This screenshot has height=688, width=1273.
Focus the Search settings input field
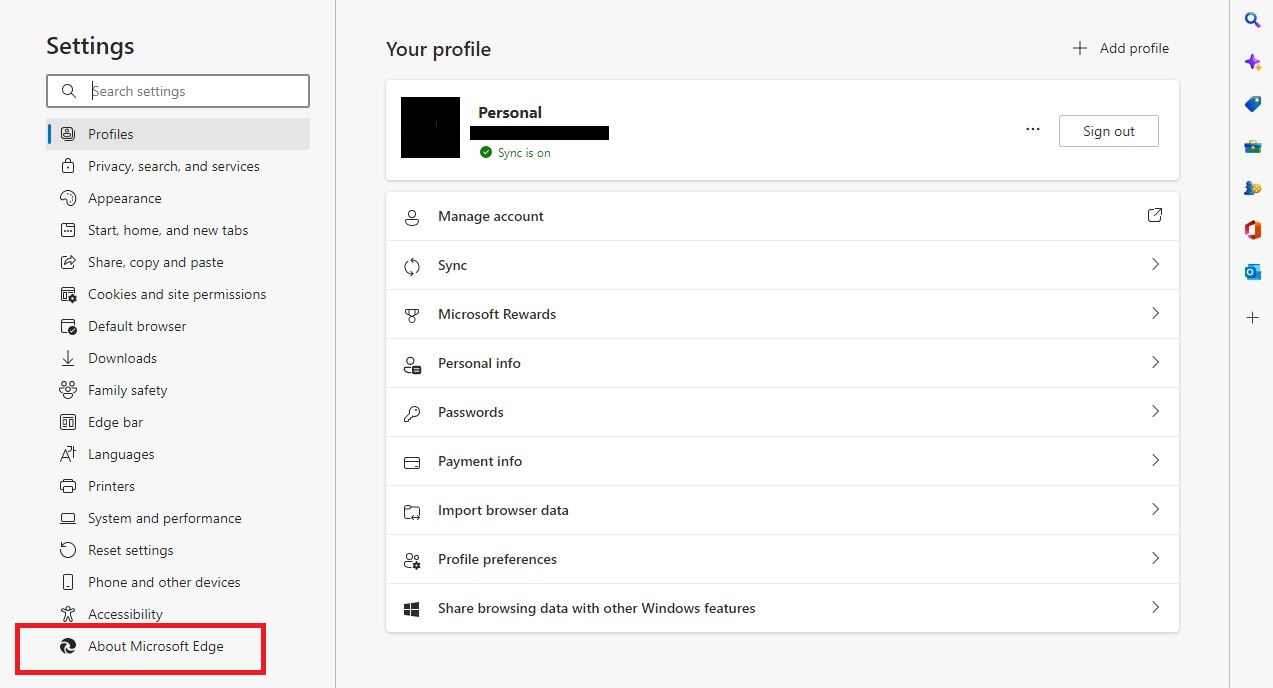(x=190, y=91)
